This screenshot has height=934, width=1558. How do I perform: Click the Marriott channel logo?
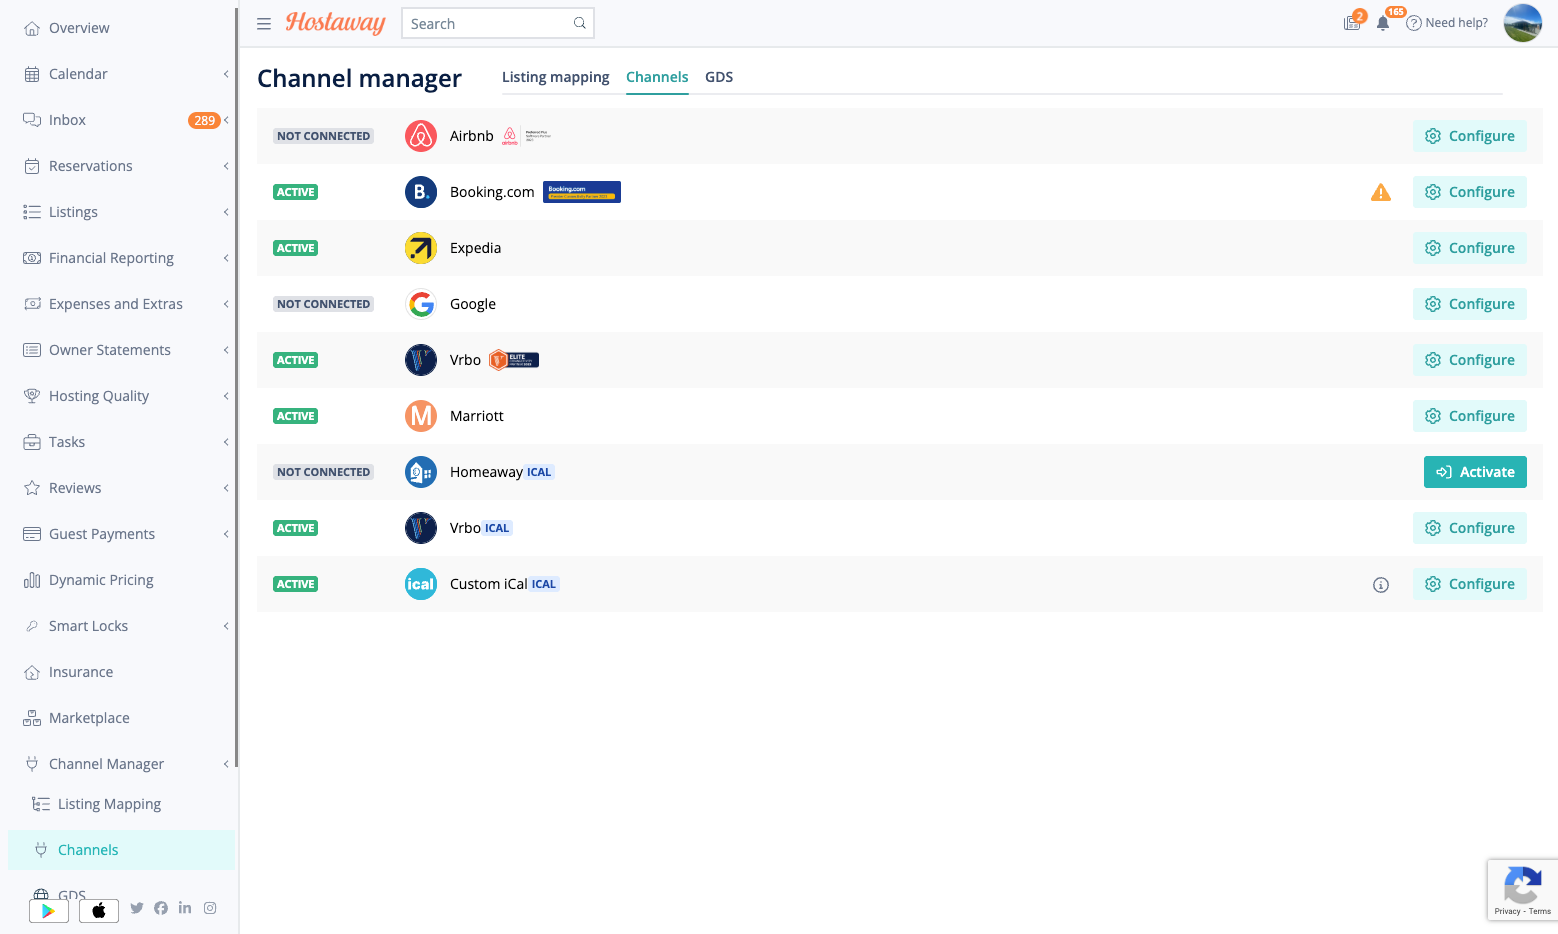(421, 416)
